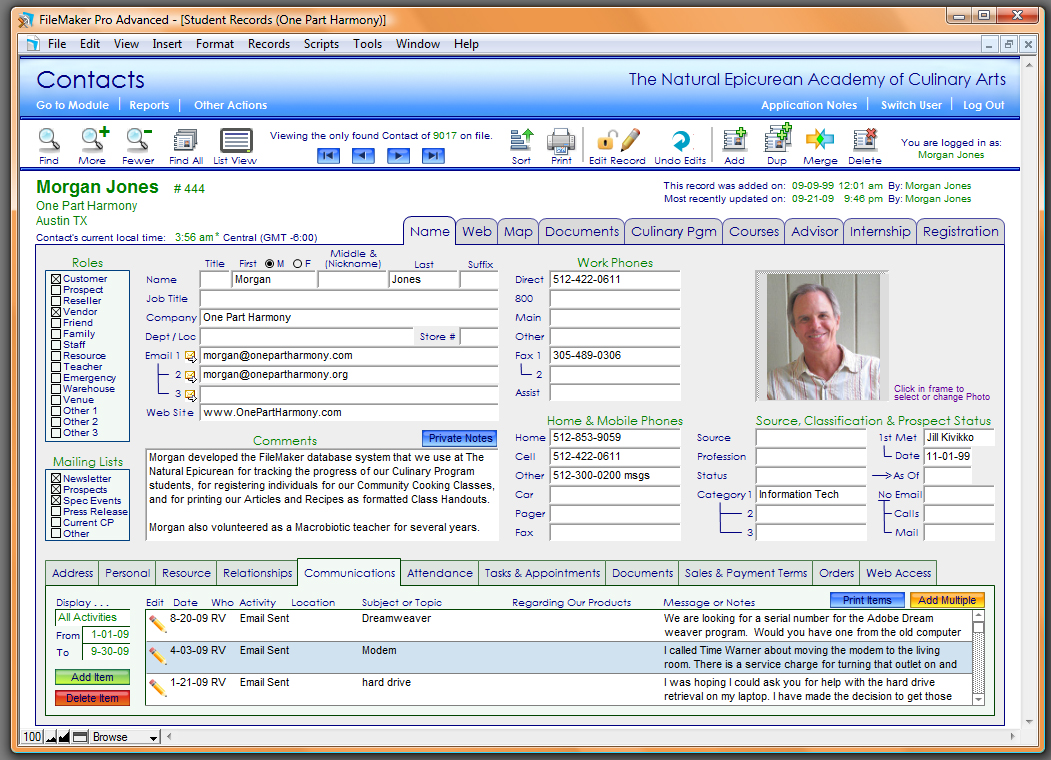Switch to the Relationships tab
1051x760 pixels.
coord(257,574)
